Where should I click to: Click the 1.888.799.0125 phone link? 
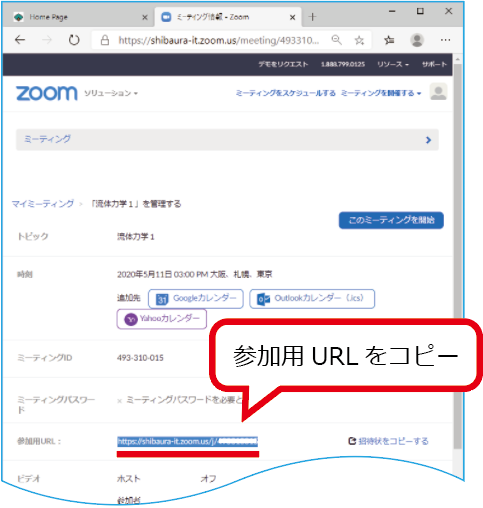(x=343, y=64)
